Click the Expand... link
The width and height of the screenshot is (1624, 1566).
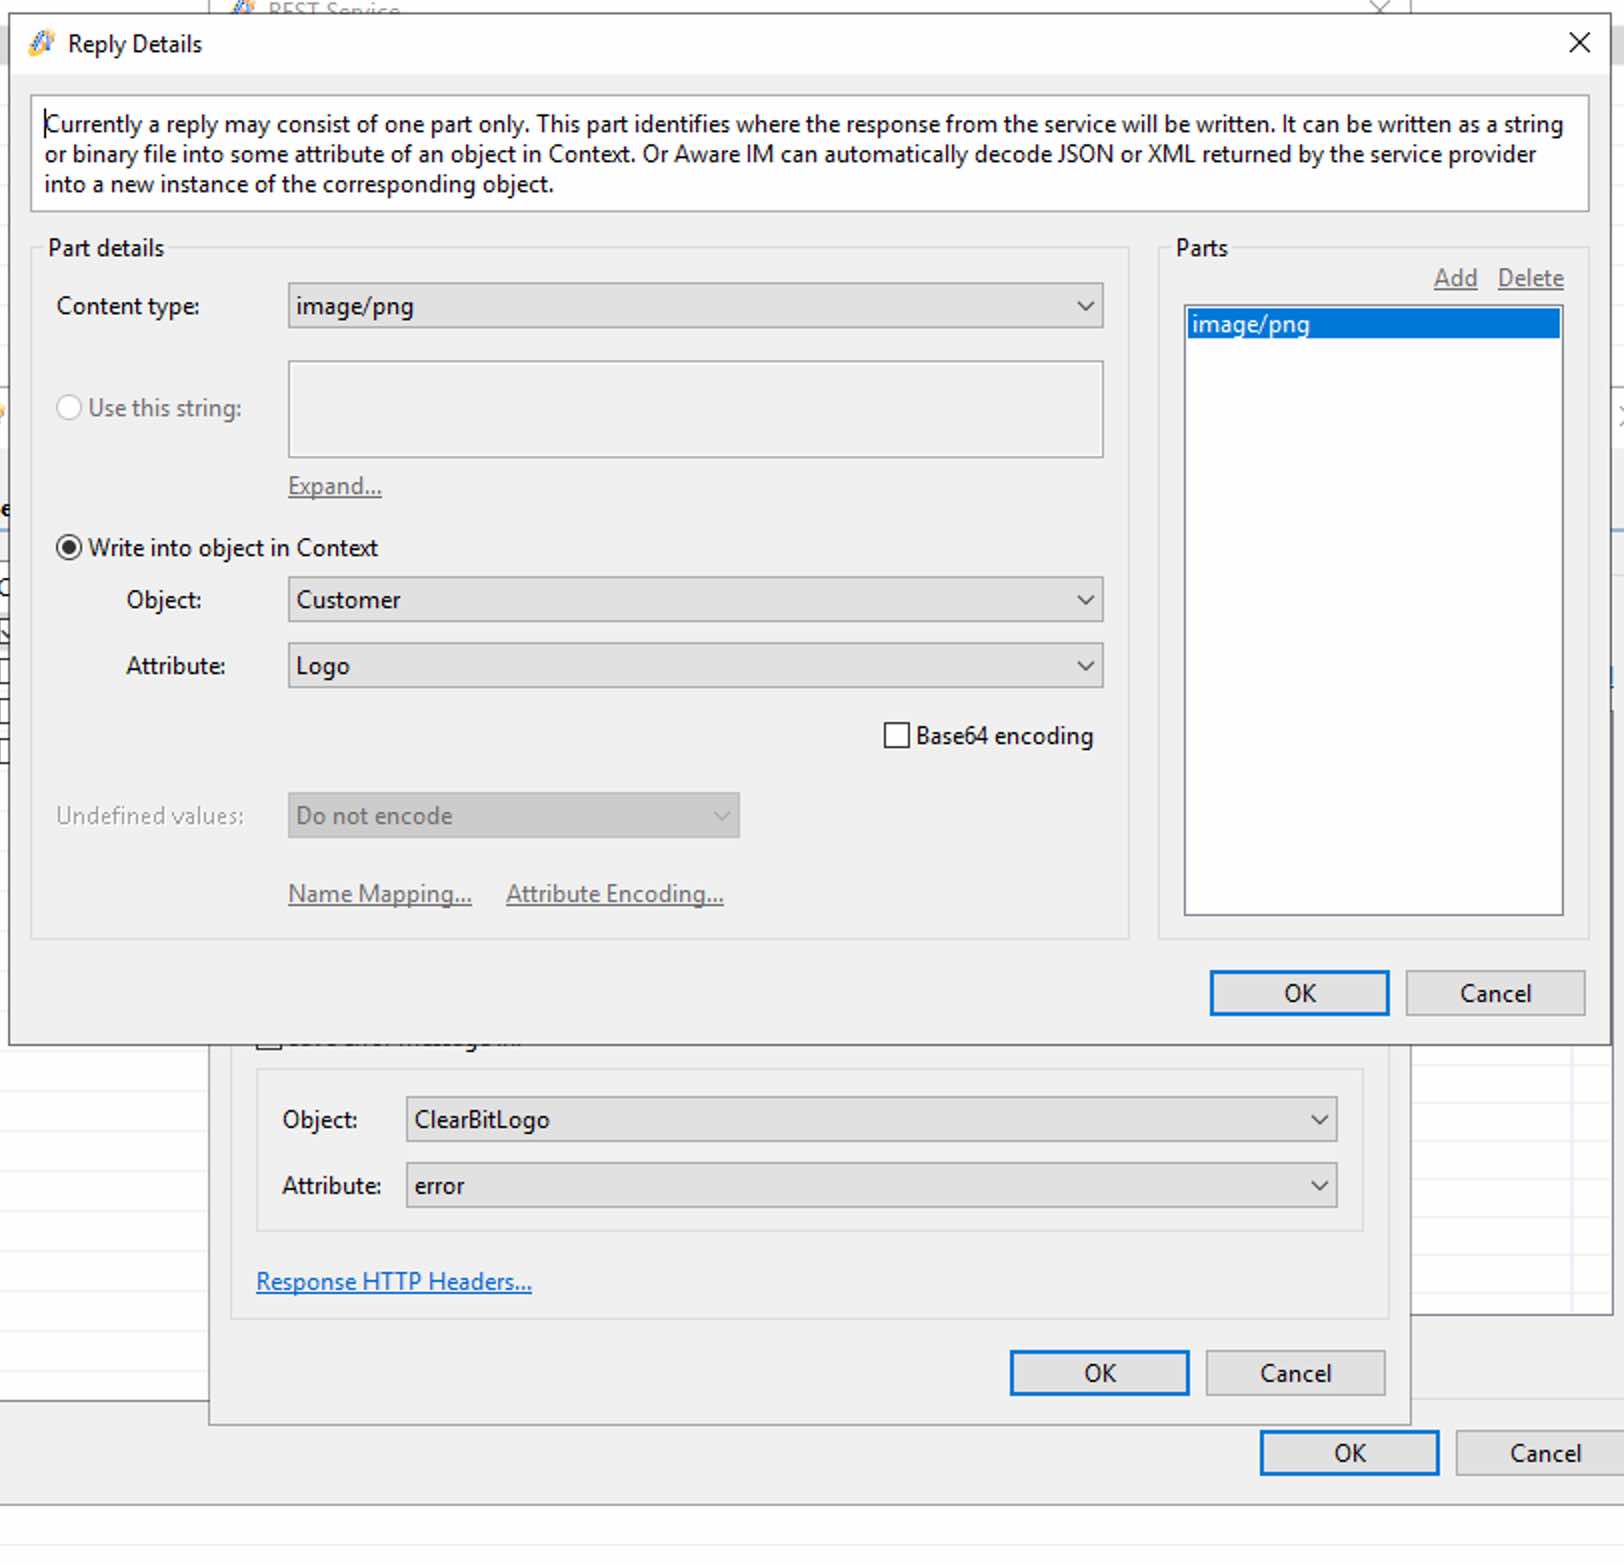tap(334, 486)
